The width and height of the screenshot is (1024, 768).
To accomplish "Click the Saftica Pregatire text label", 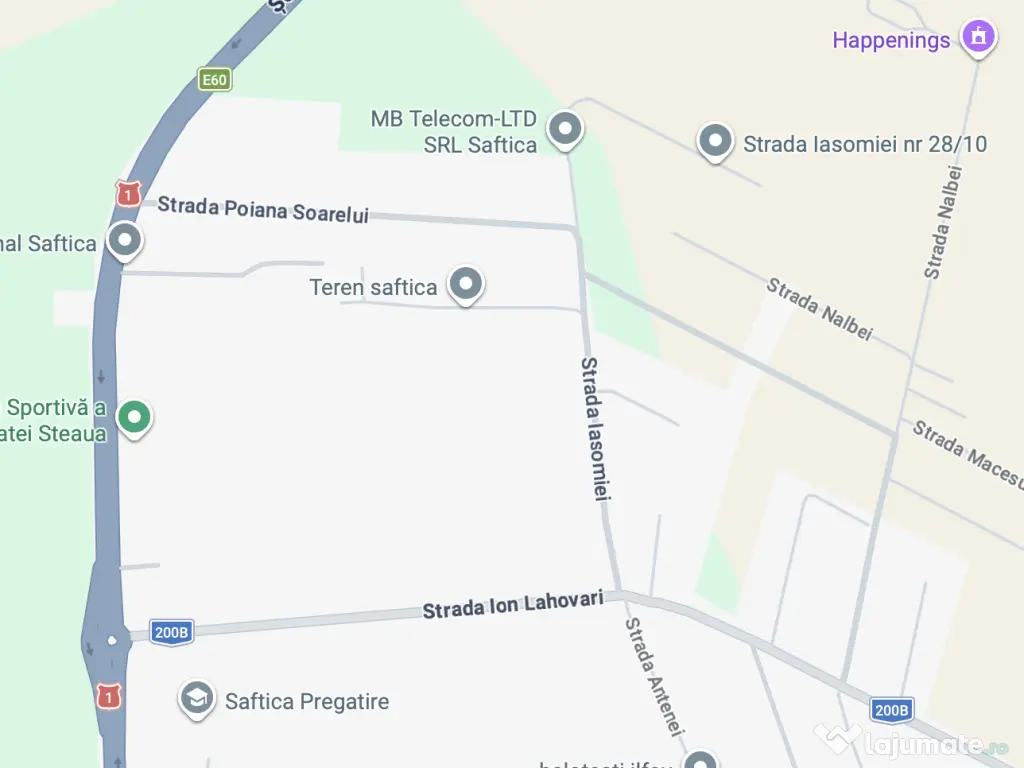I will [x=307, y=701].
